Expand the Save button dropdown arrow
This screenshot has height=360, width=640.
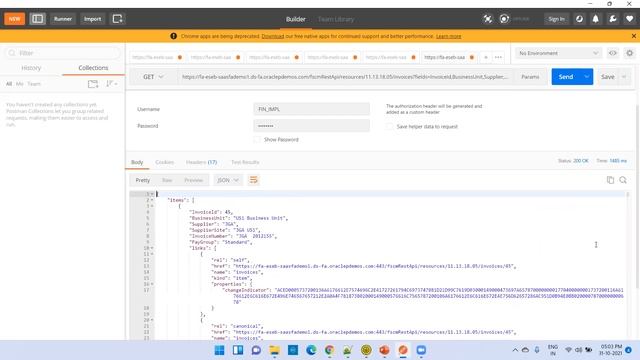tap(624, 77)
